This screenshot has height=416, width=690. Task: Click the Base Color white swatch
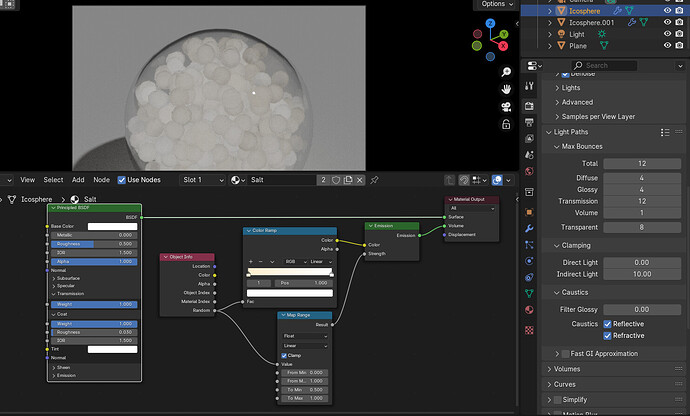pyautogui.click(x=112, y=226)
